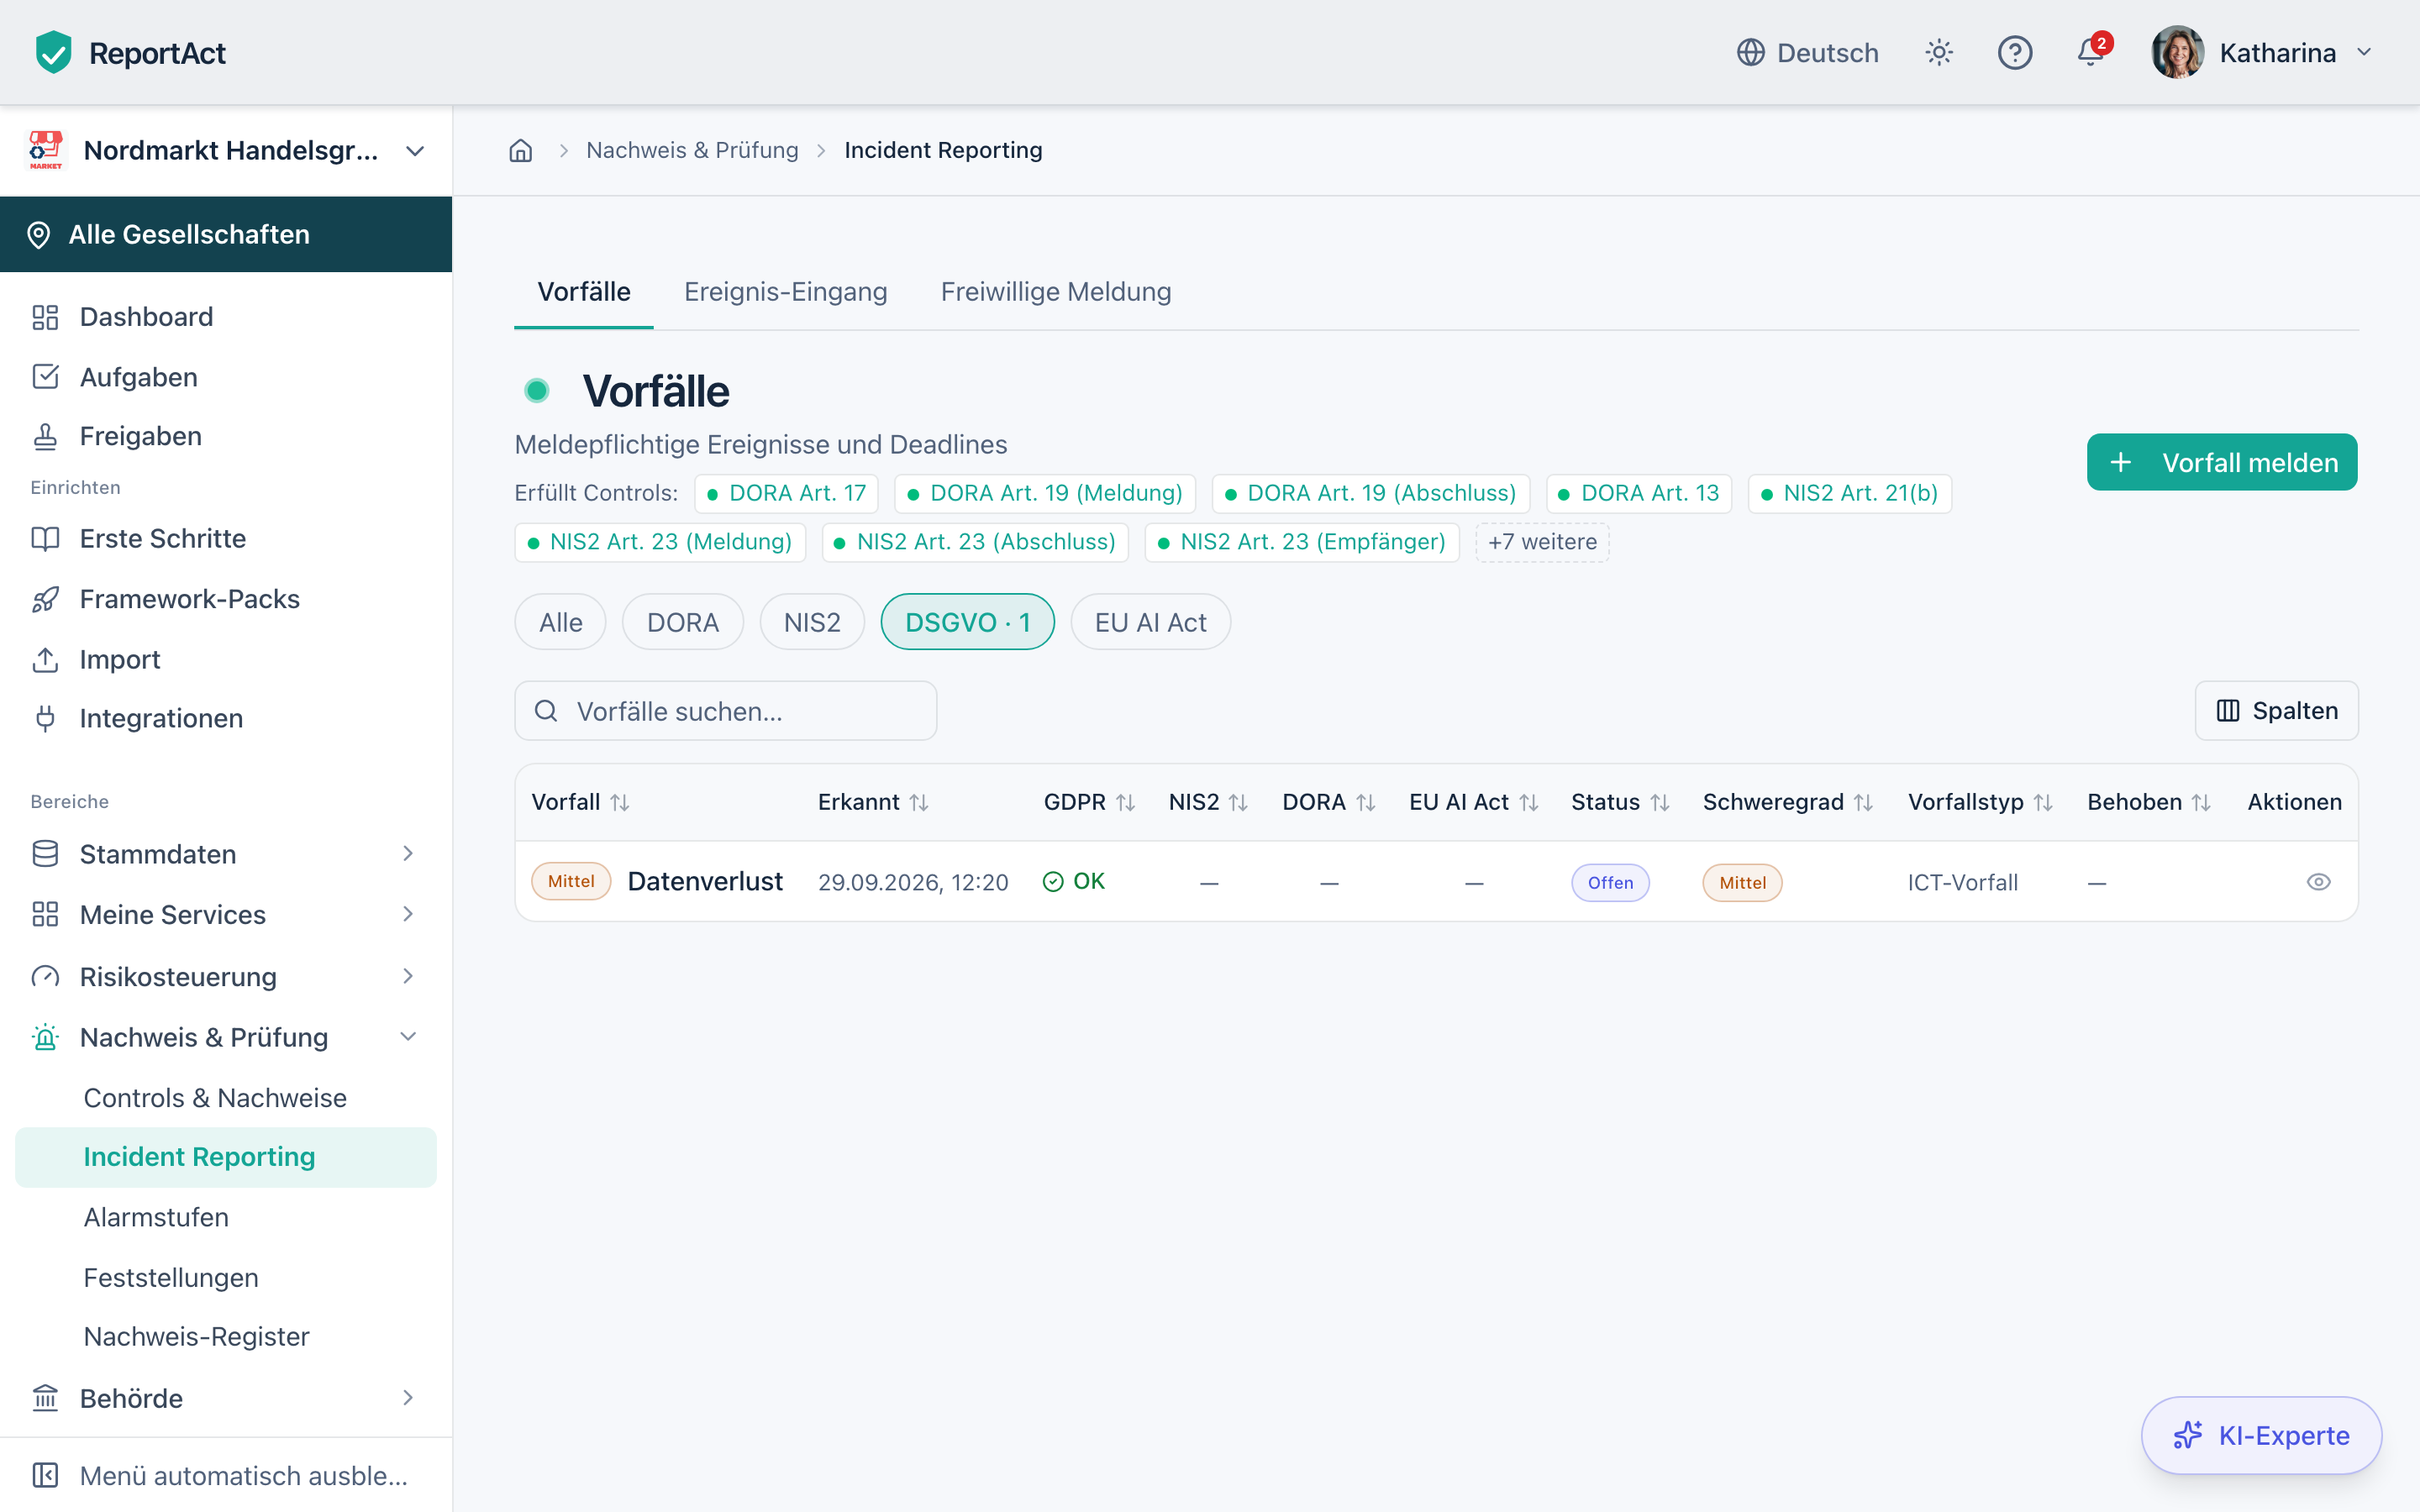Screen dimensions: 2420x1512
Task: Expand the Meine Services section
Action: click(226, 914)
